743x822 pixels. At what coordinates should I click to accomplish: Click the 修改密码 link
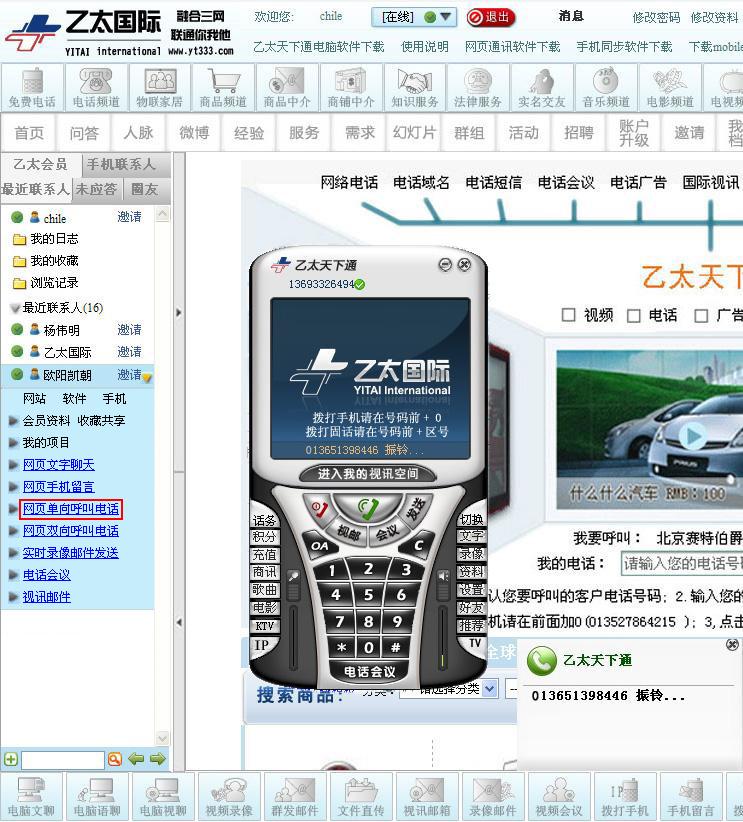(656, 18)
